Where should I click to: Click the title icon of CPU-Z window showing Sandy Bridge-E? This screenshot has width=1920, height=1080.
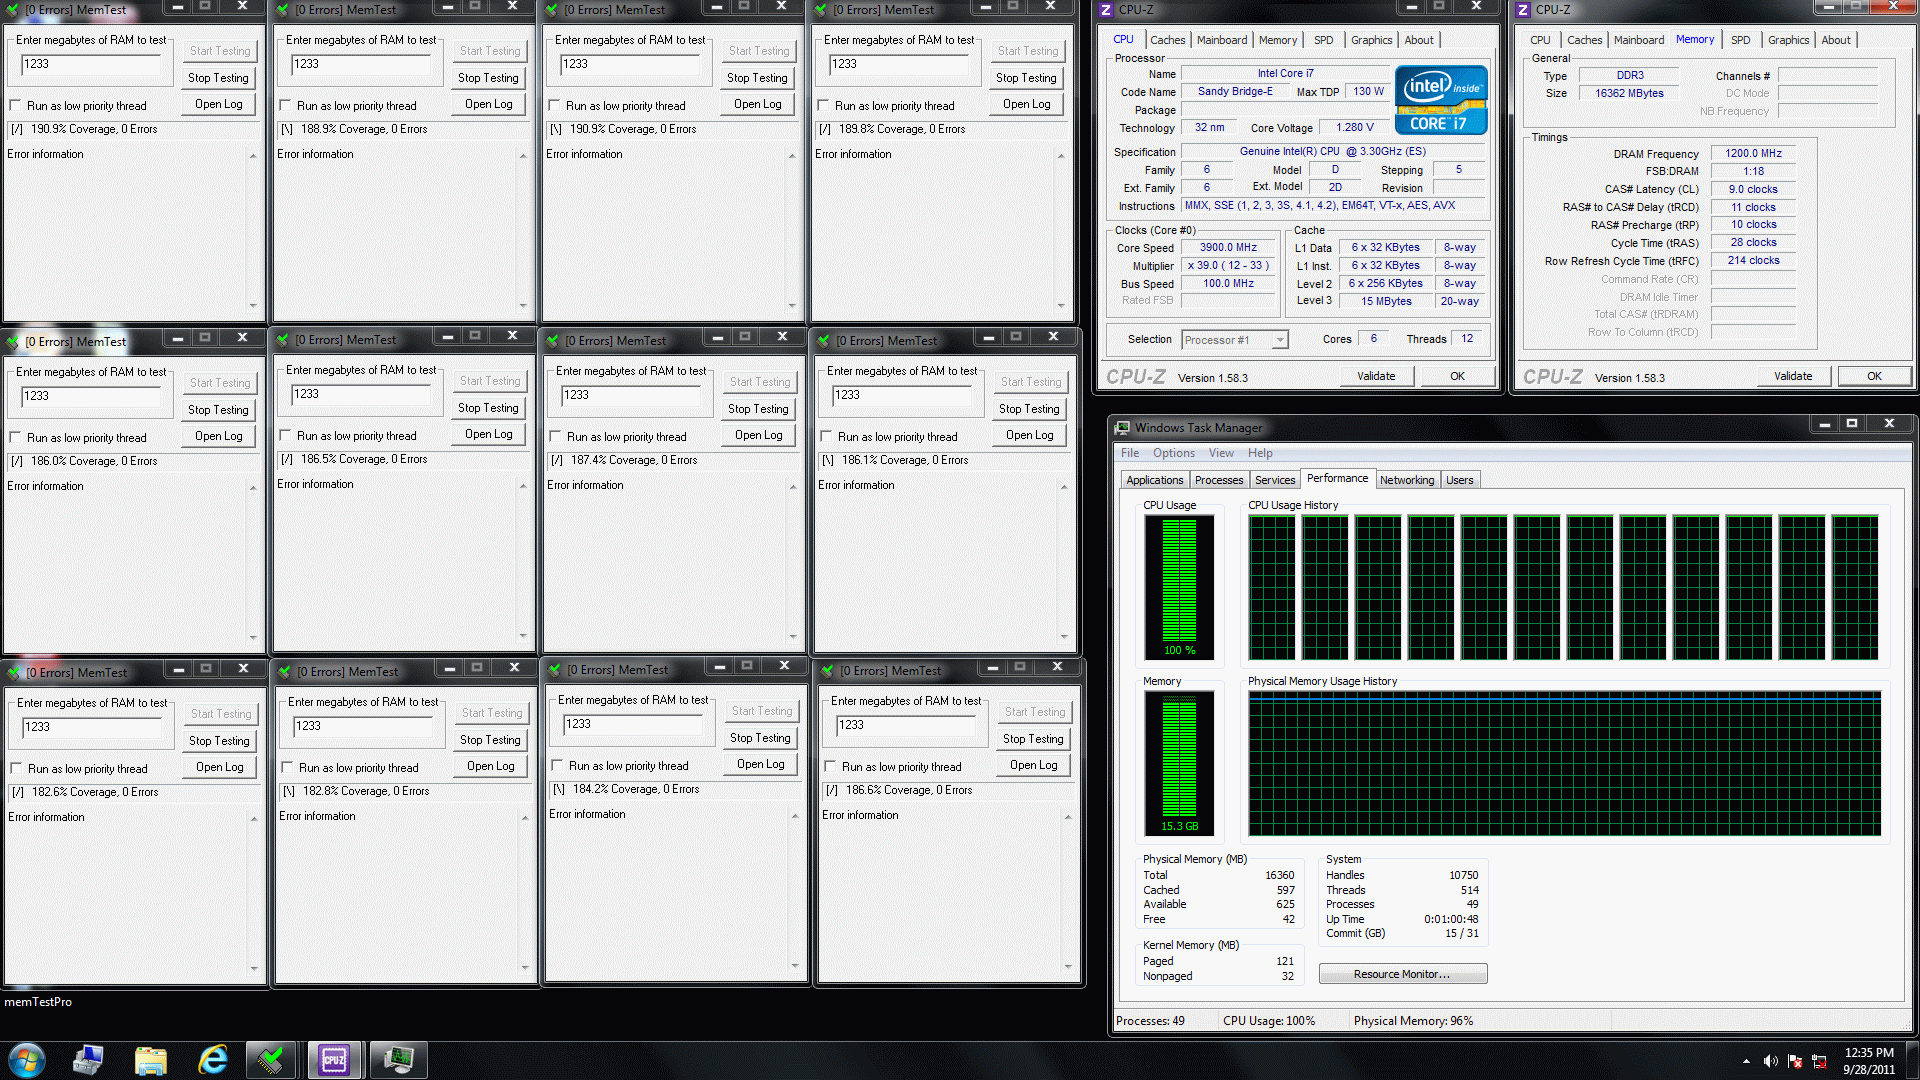1105,10
